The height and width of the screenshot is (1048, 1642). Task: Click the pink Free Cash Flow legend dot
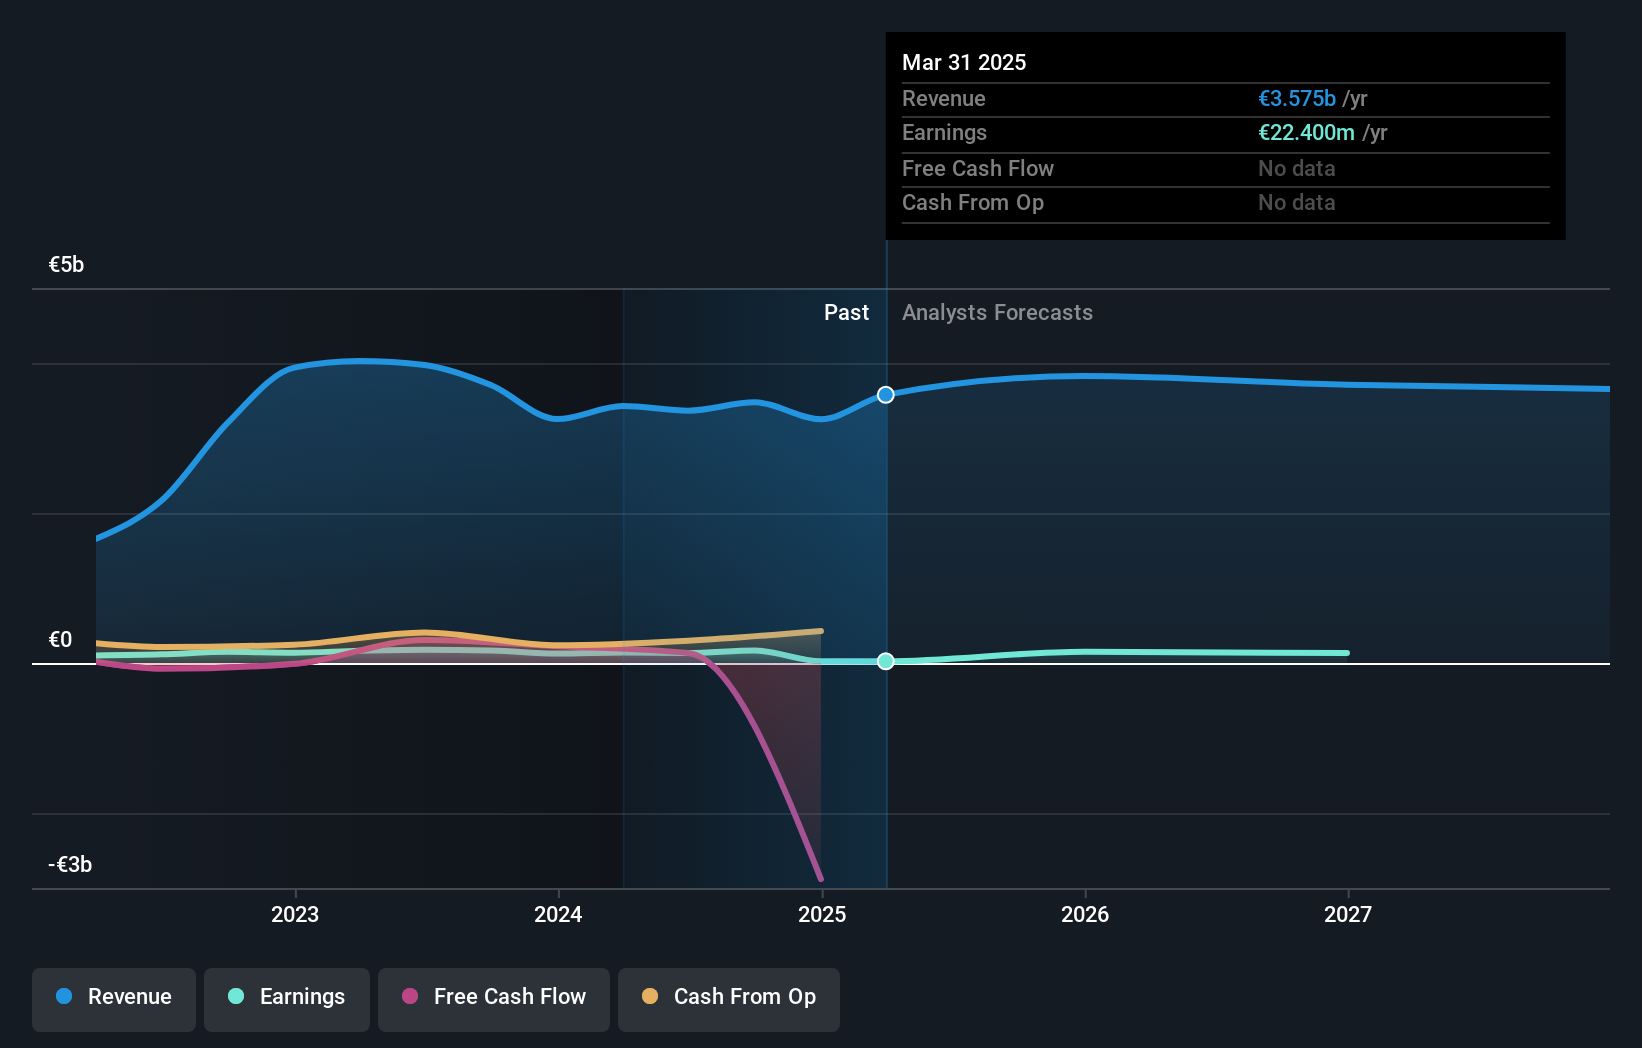tap(410, 996)
